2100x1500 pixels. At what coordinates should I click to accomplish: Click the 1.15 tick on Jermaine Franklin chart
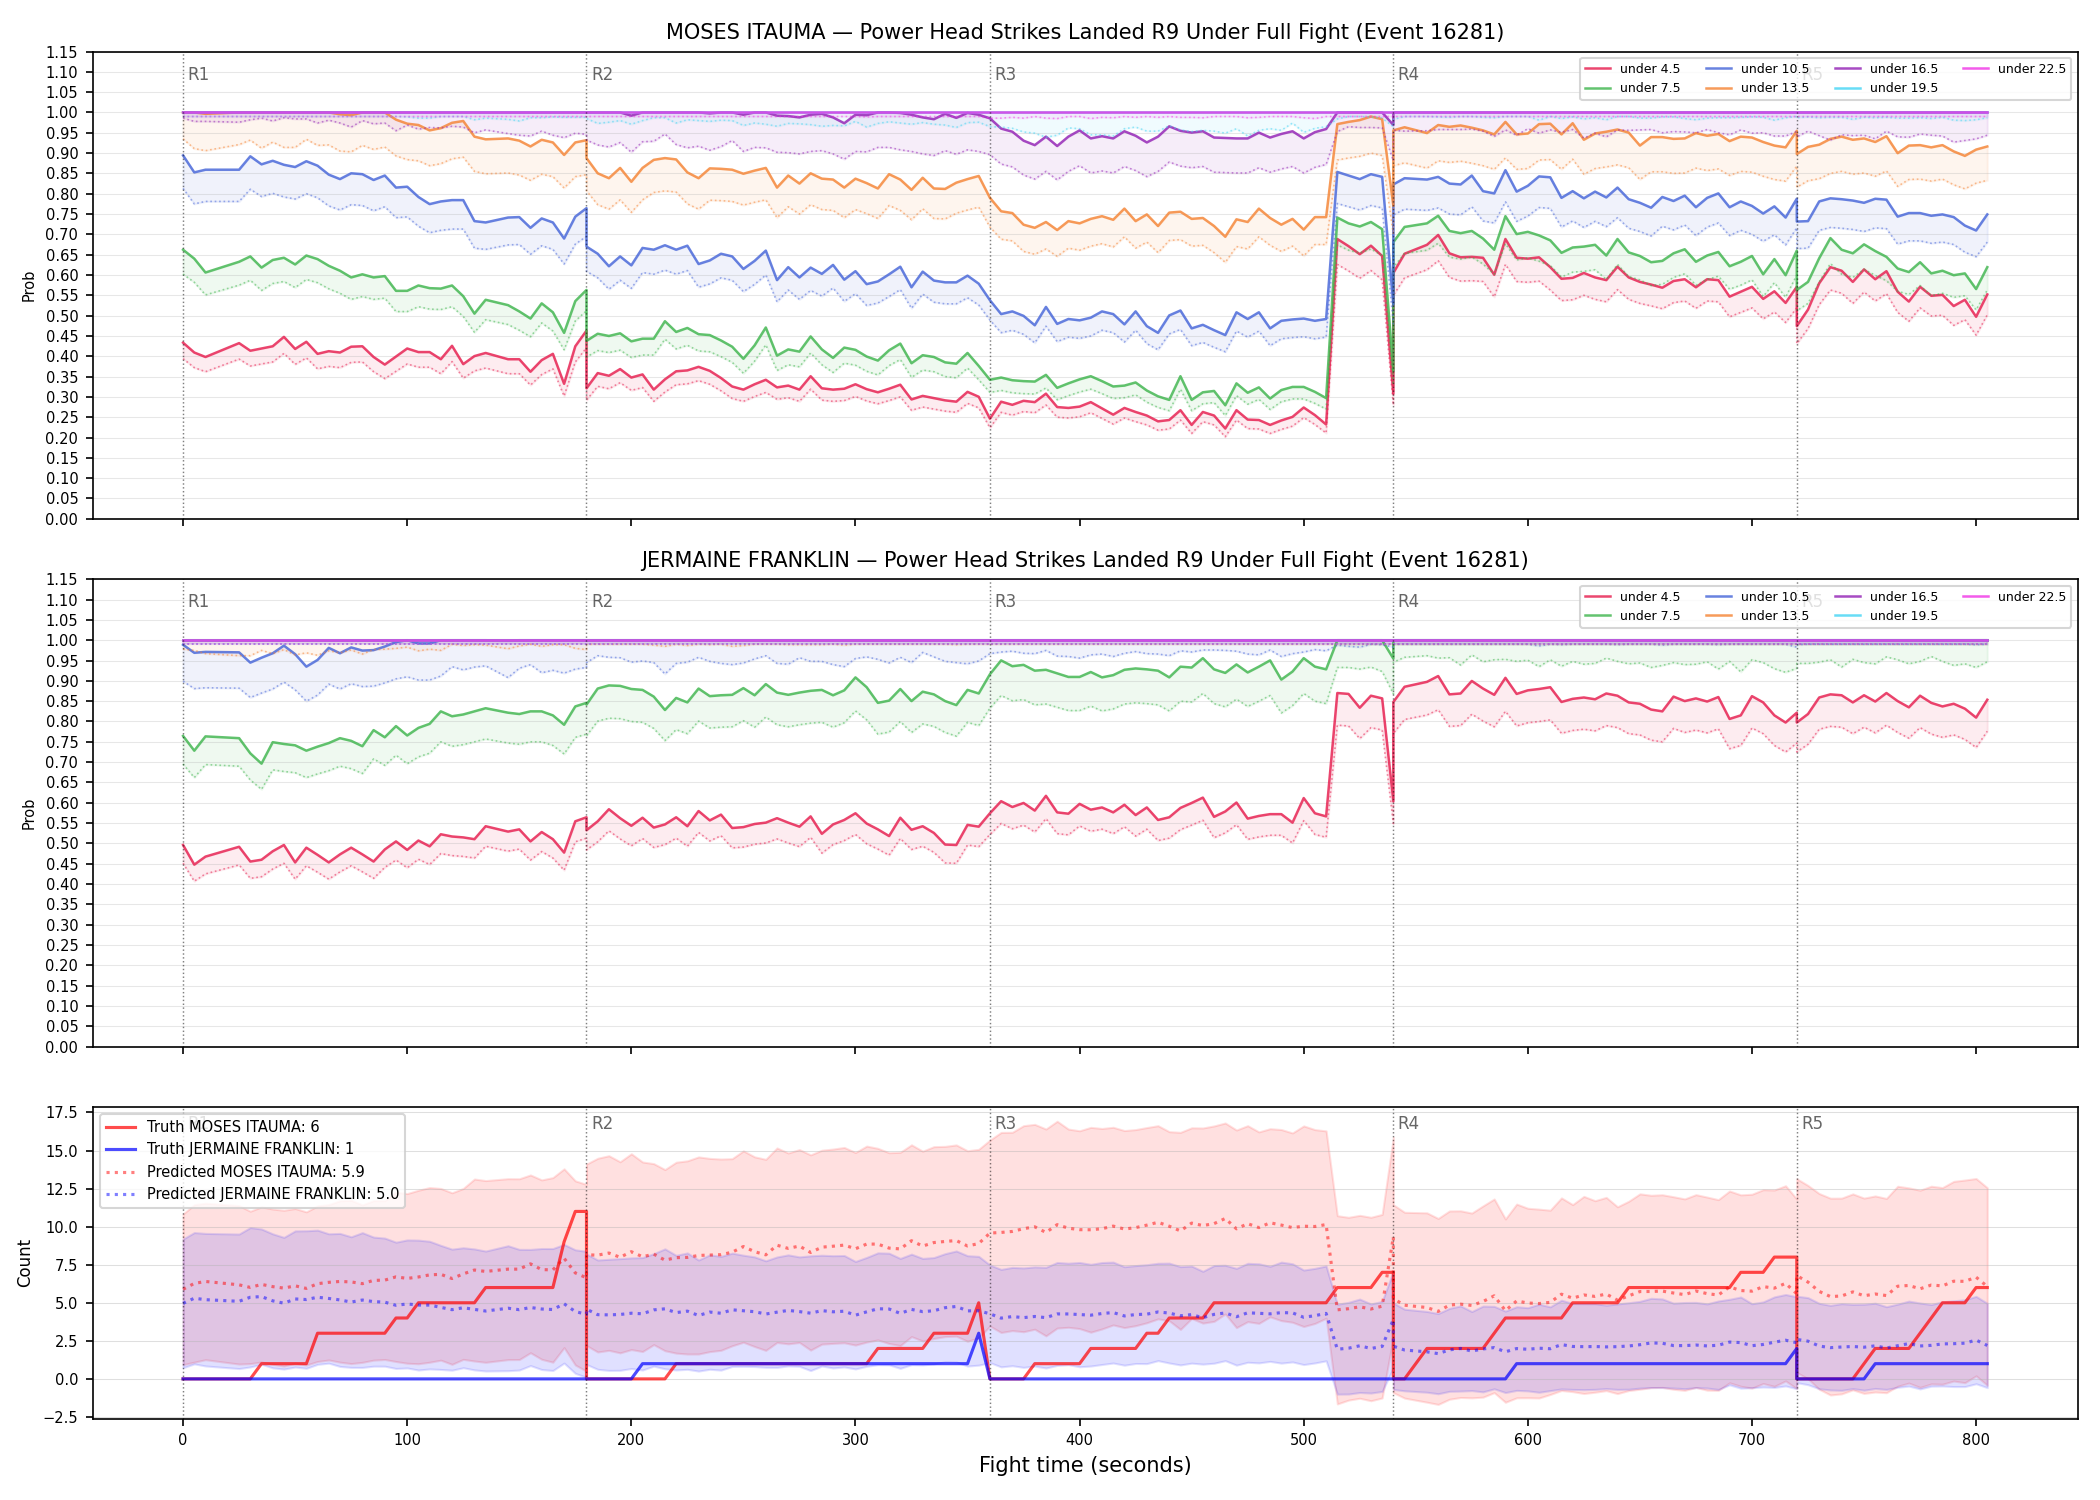[62, 580]
